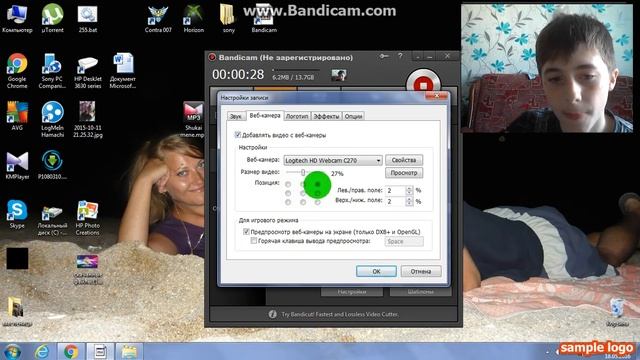Select the 2015-10-11 21.25.32.jpg image file
The image size is (640, 360).
coord(87,119)
